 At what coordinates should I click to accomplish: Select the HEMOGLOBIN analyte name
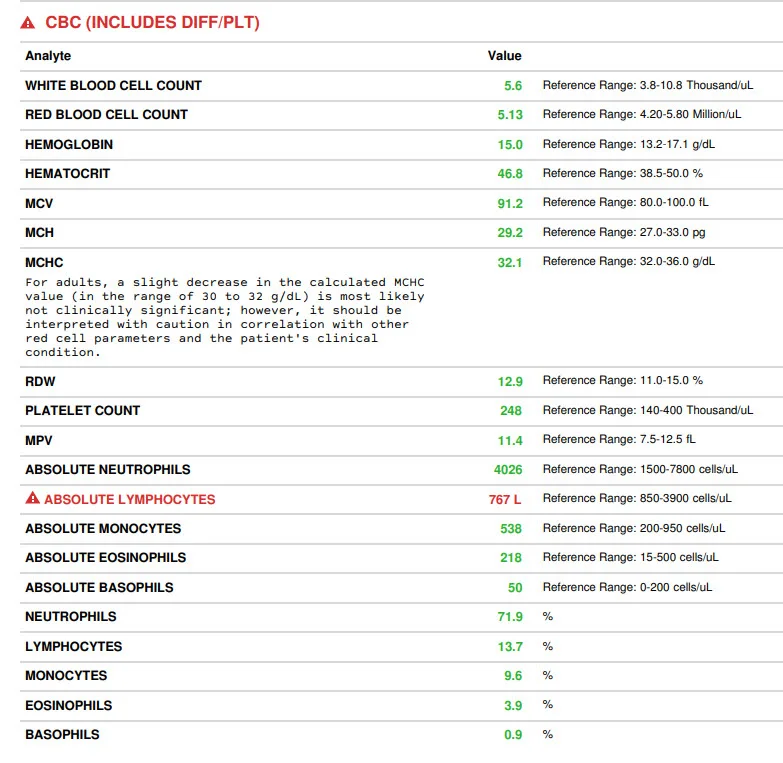pos(69,145)
